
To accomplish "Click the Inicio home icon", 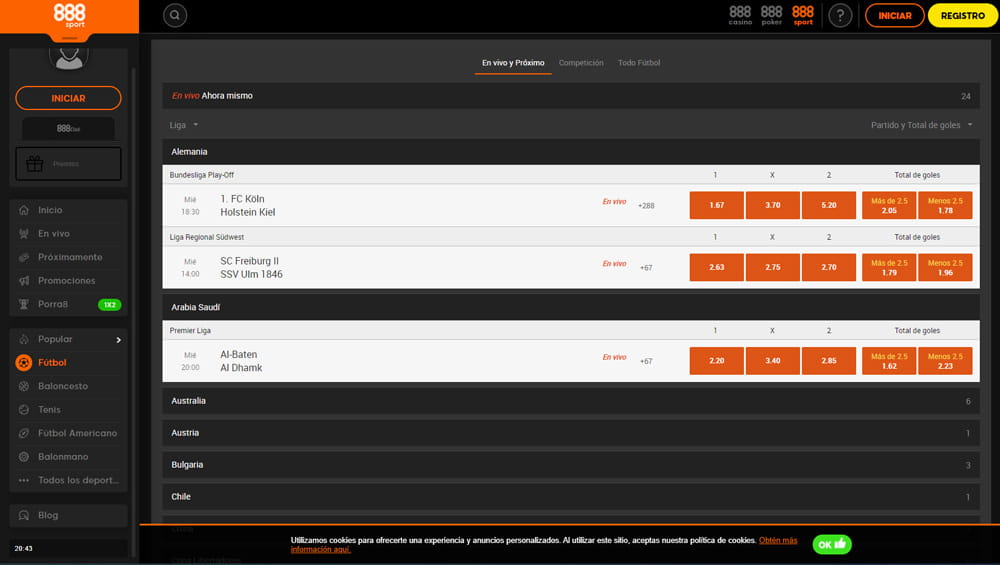I will (x=24, y=210).
